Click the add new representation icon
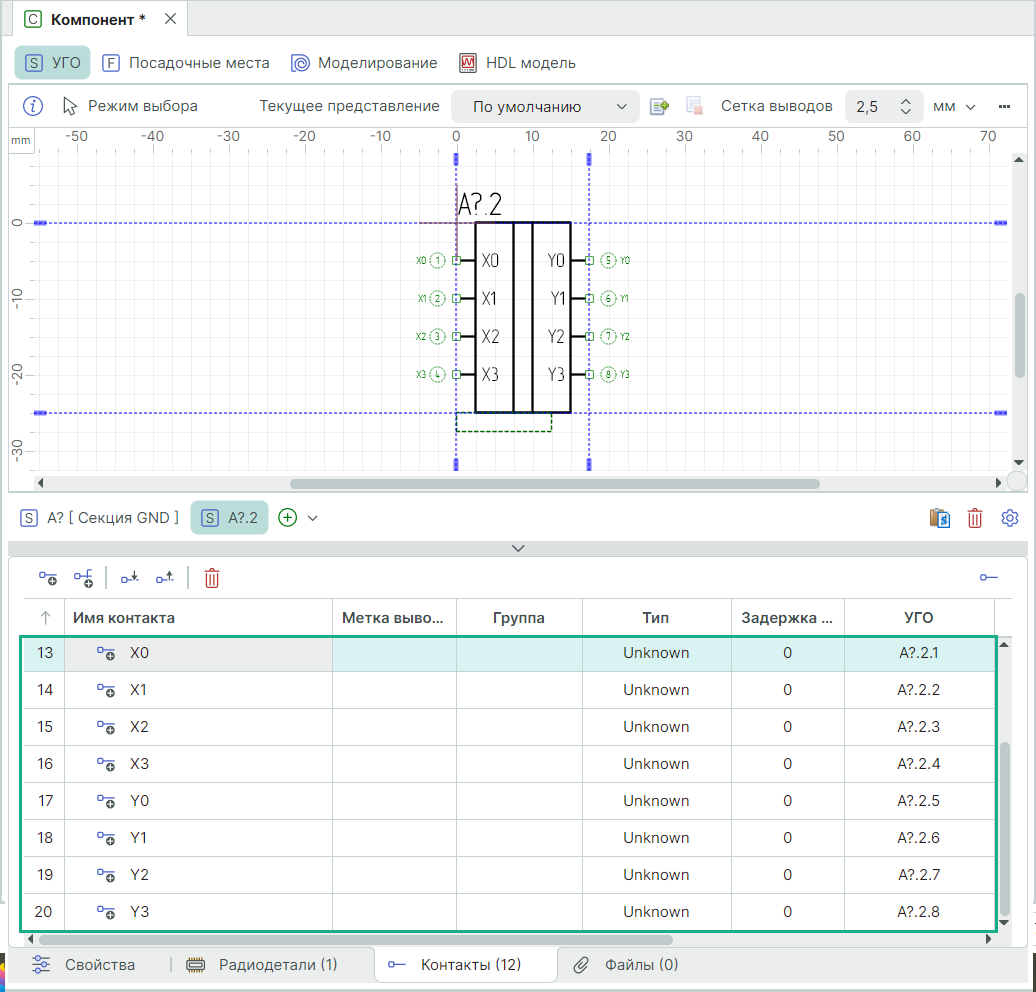The image size is (1036, 992). tap(659, 106)
